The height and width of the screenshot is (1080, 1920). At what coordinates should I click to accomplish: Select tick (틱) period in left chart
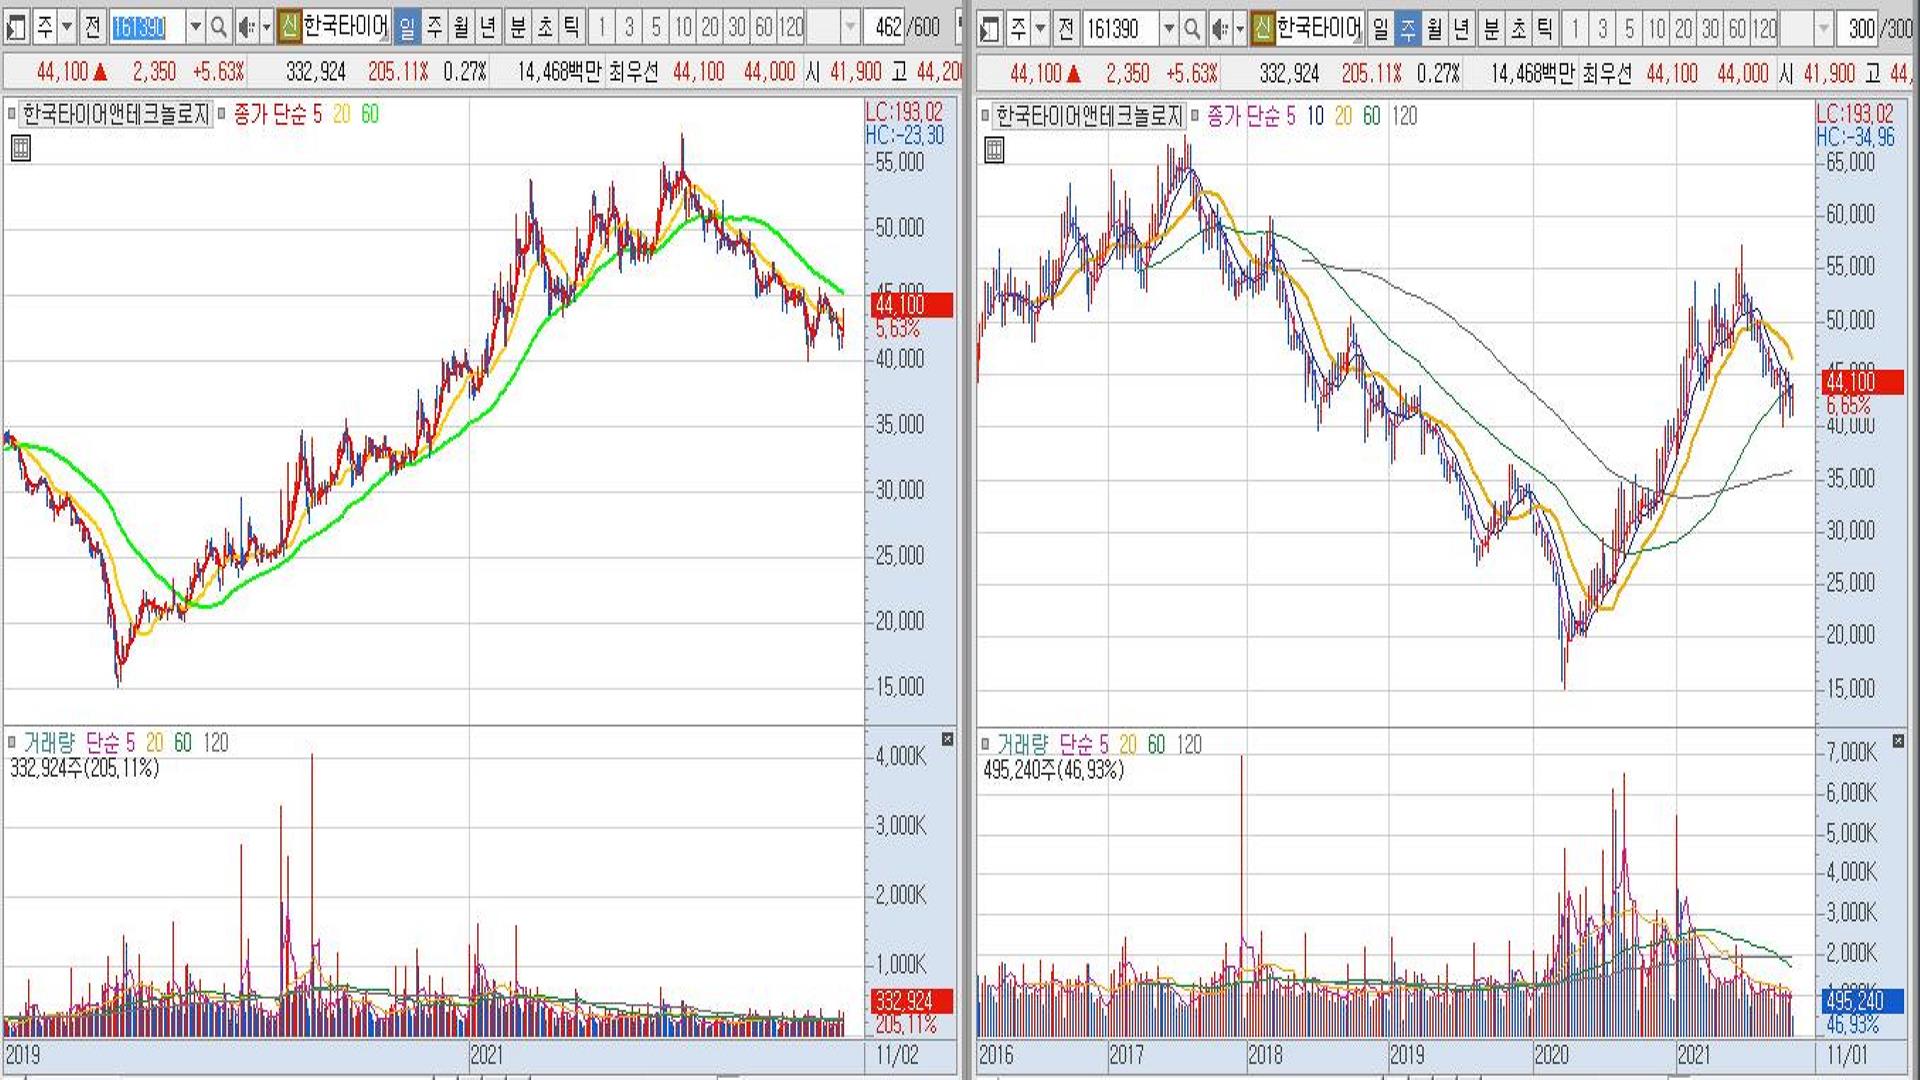tap(571, 28)
